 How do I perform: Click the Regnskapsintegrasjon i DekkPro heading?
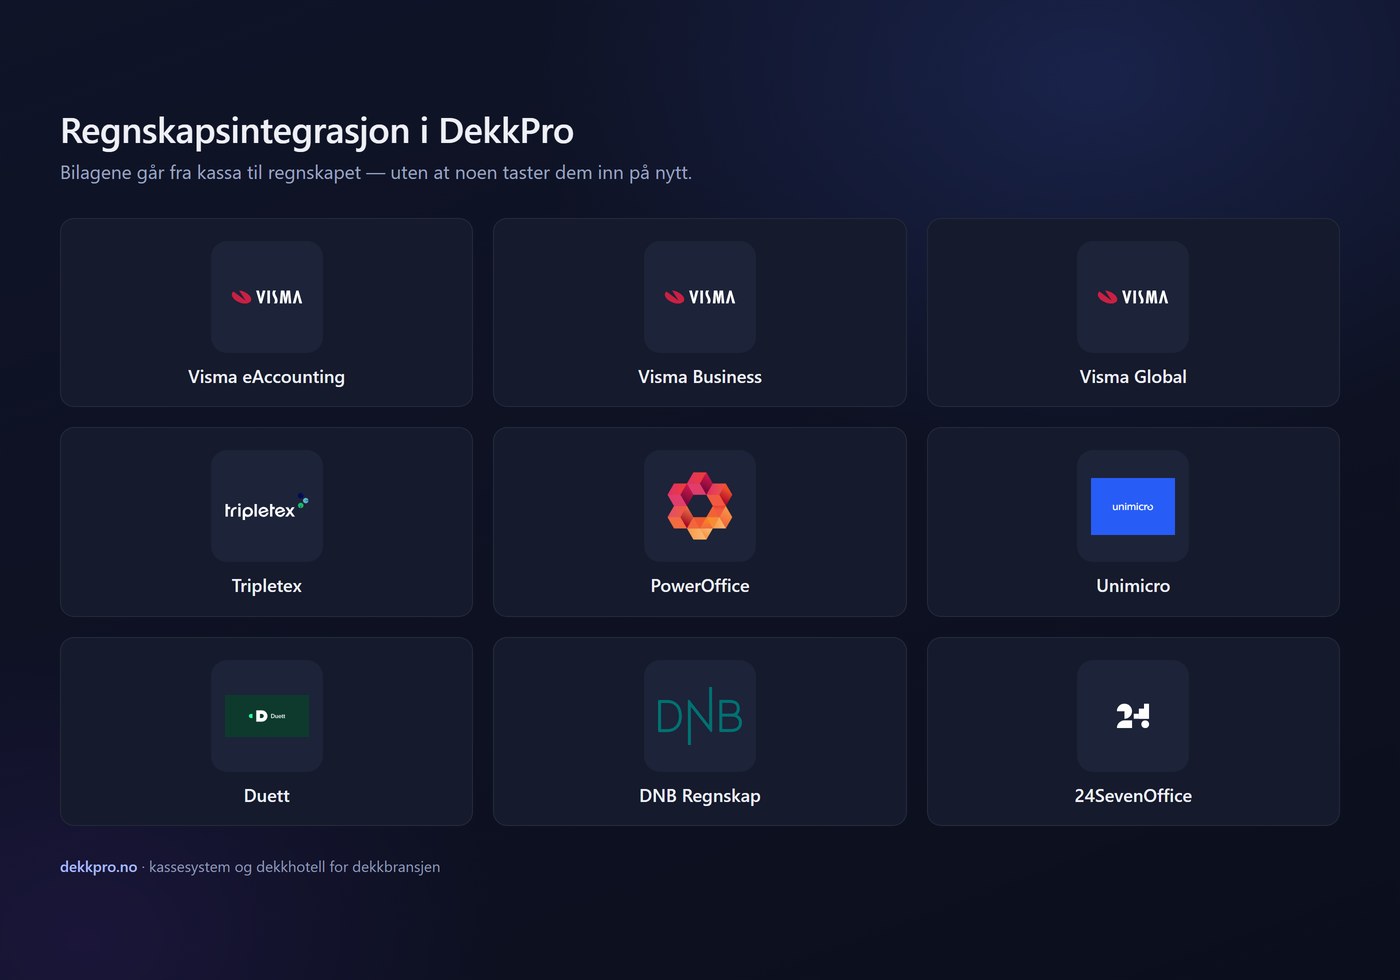[317, 131]
